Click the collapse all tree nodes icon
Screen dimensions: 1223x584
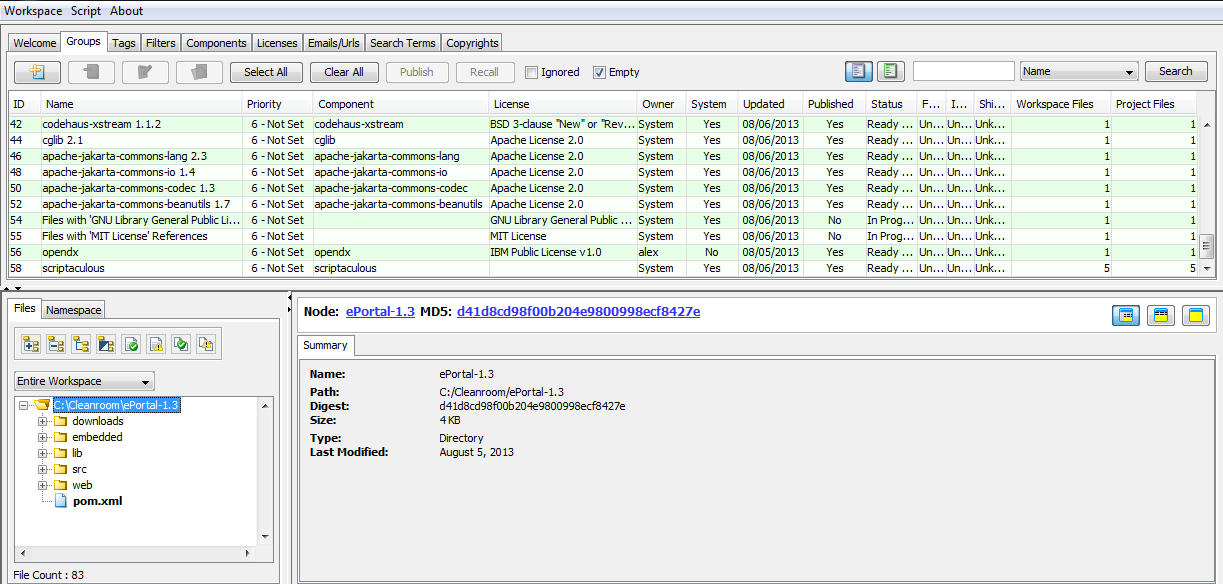coord(56,344)
